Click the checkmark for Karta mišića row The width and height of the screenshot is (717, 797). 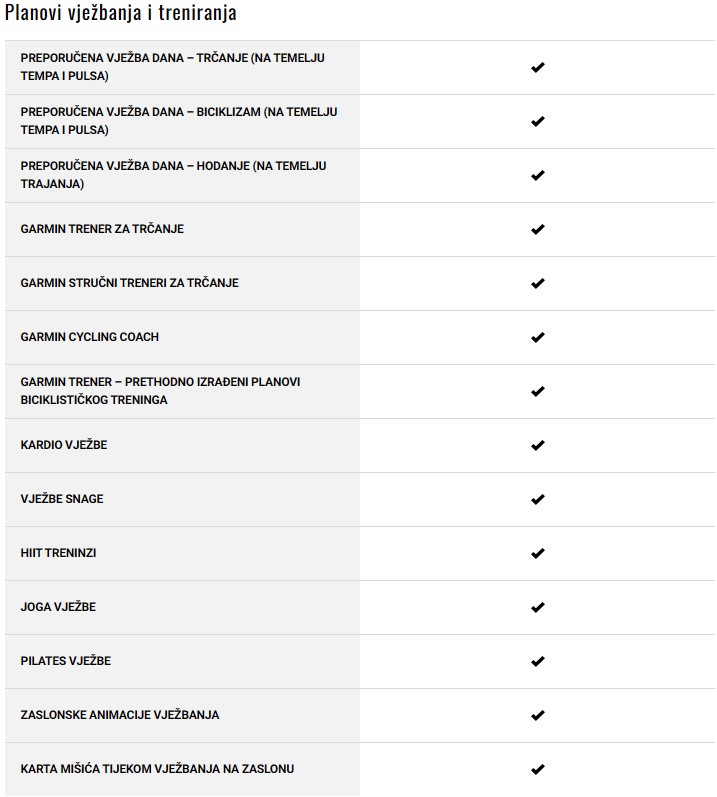(537, 769)
